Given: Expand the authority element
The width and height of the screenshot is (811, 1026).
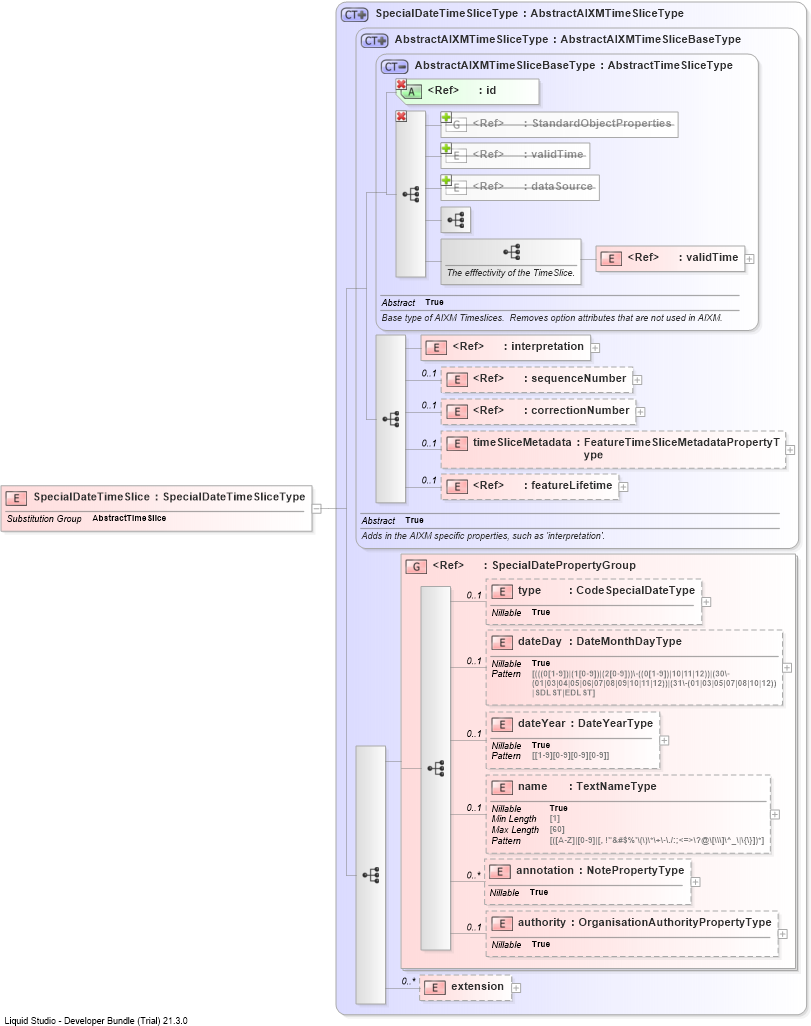Looking at the screenshot, I should (783, 934).
